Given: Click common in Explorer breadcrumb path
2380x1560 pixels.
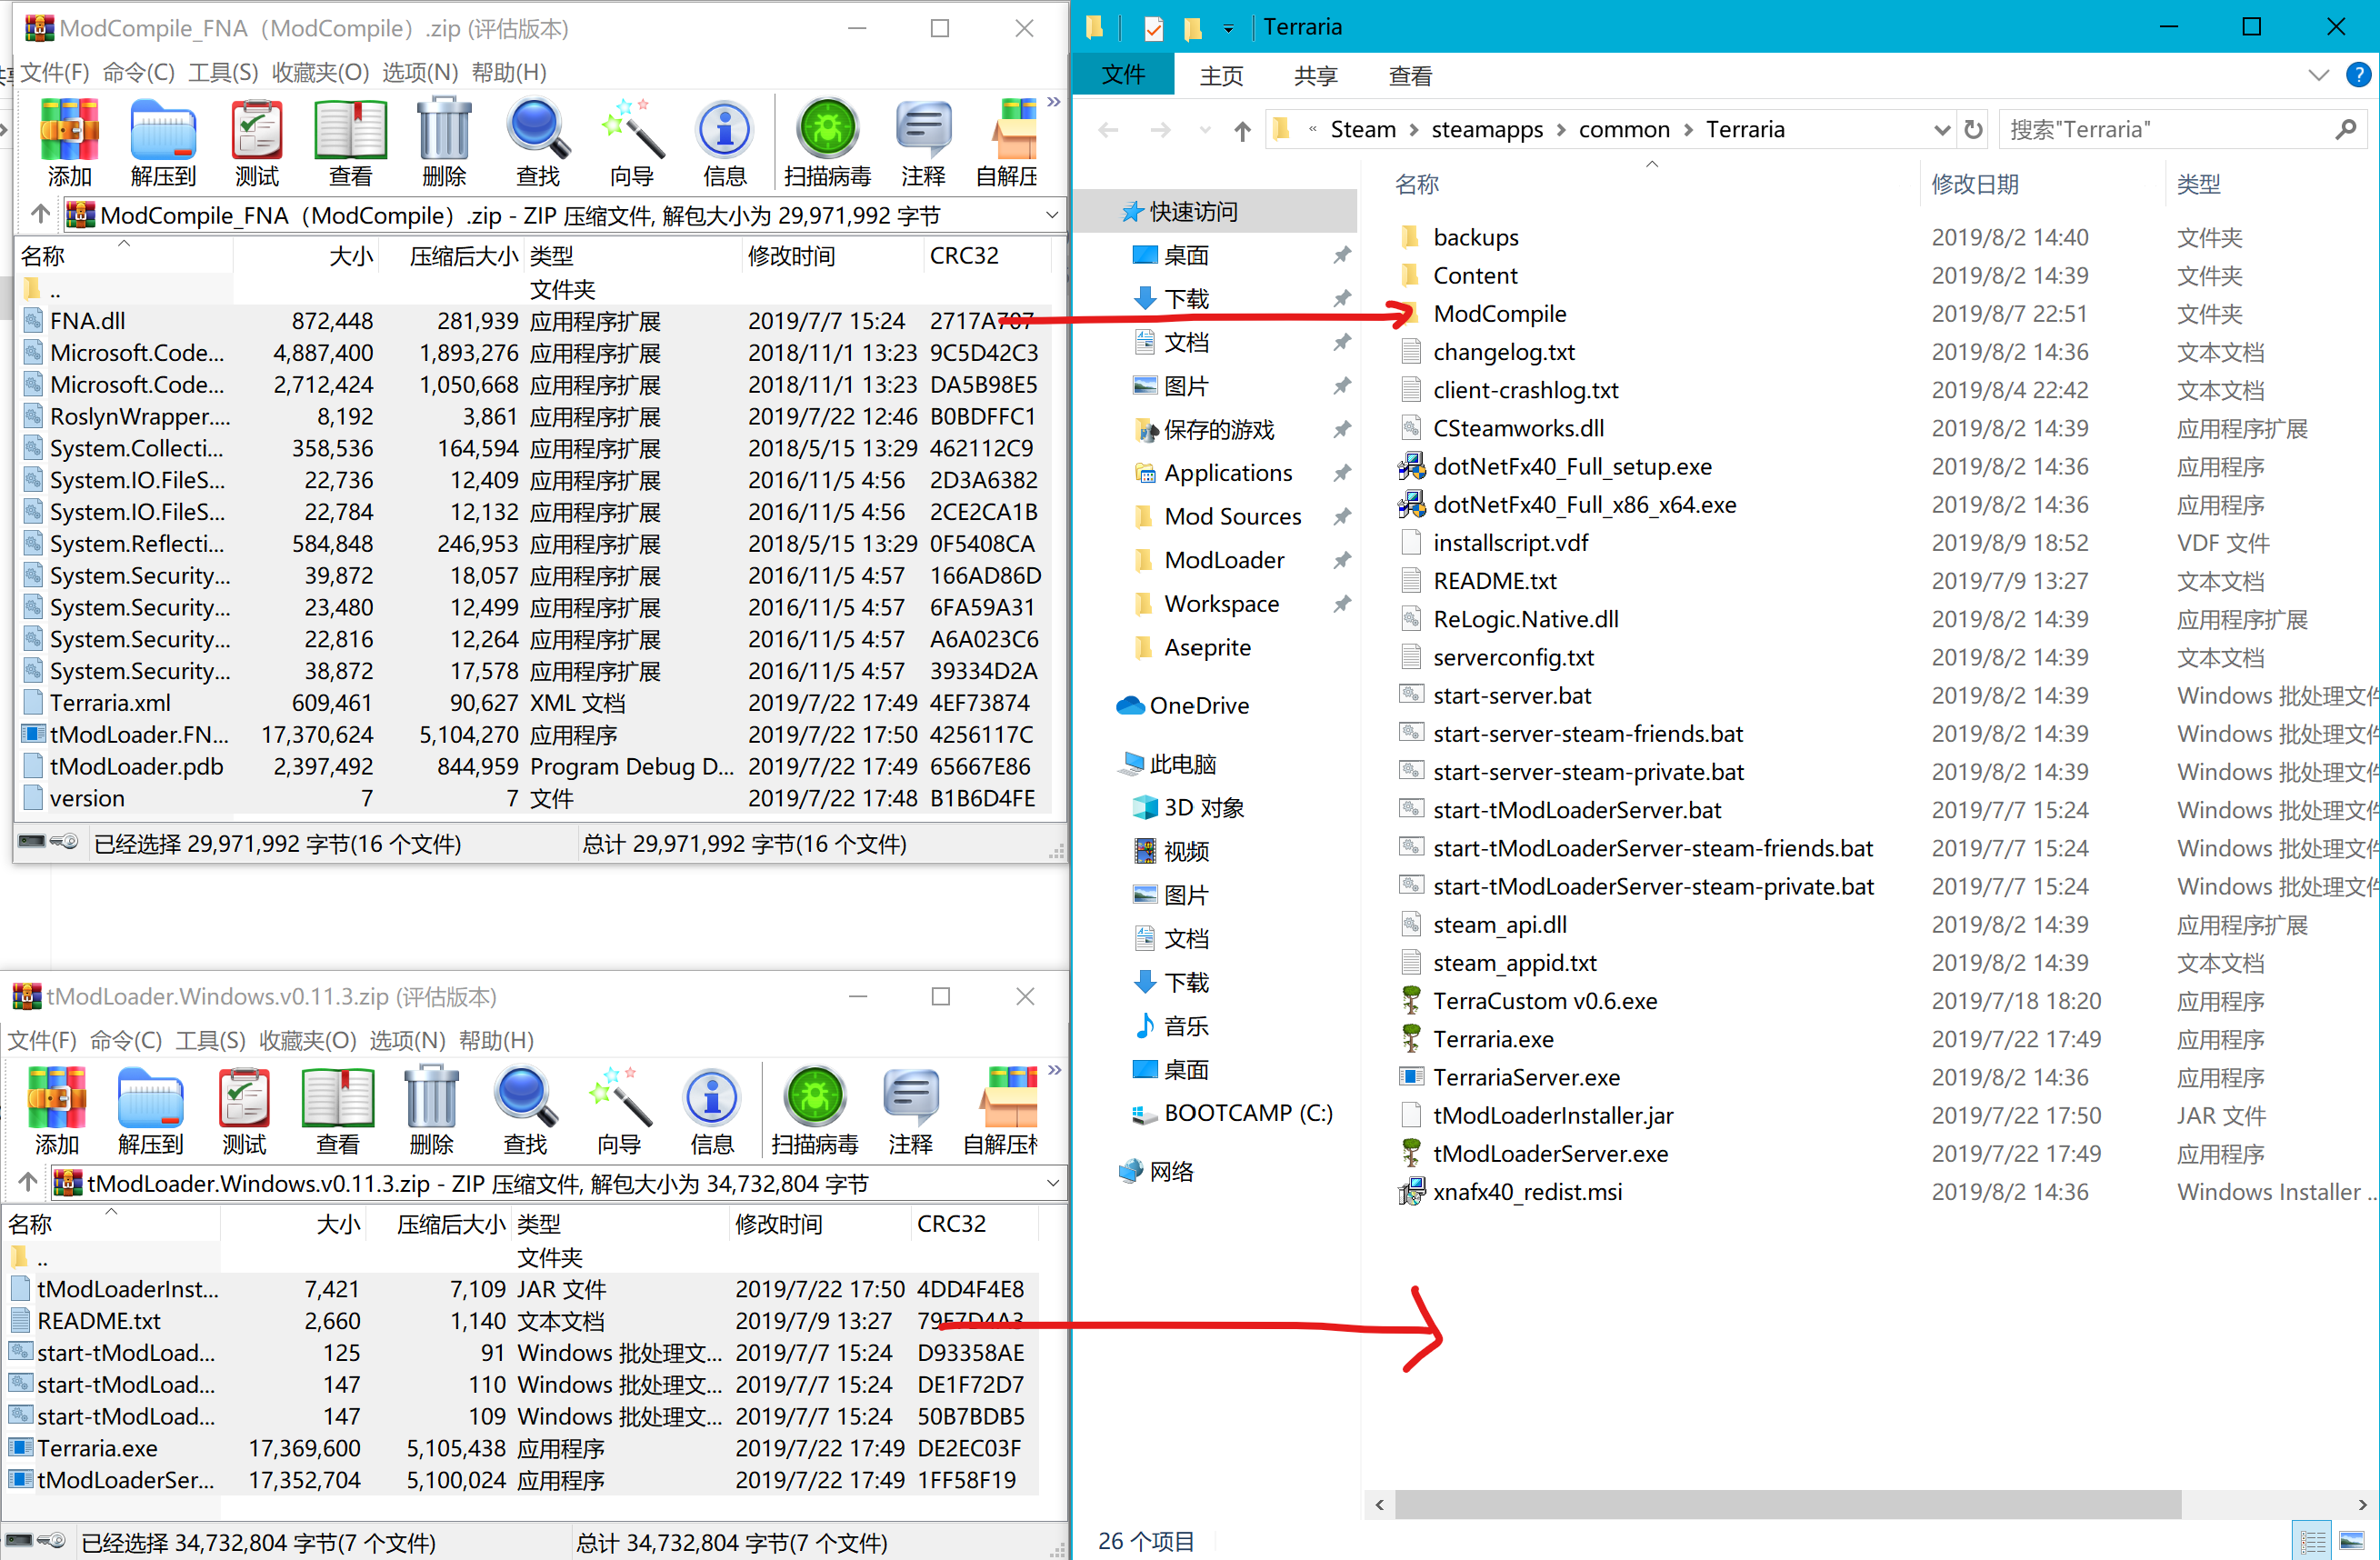Looking at the screenshot, I should coord(1624,130).
